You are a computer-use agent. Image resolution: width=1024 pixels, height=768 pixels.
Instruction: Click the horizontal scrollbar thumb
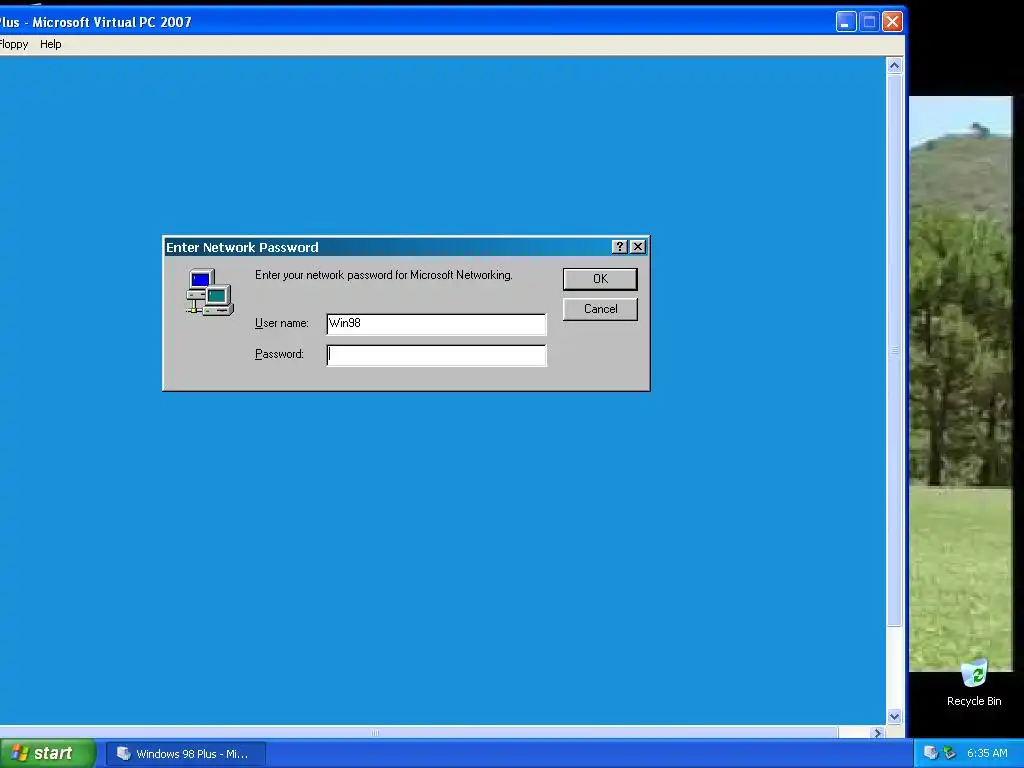418,733
